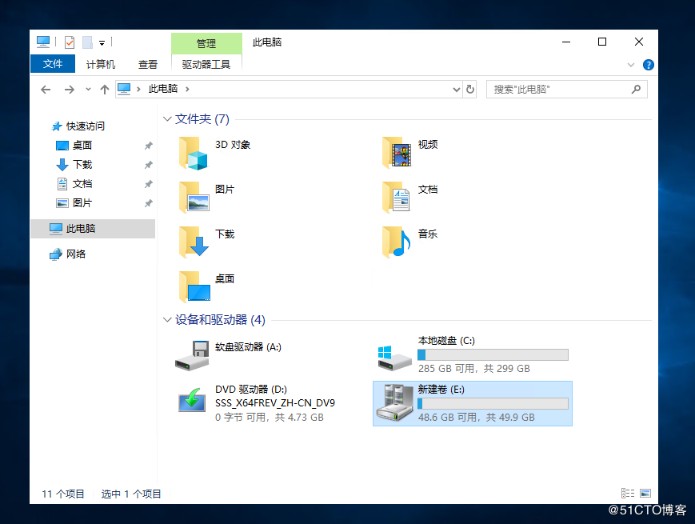Click the 文件夹 (7) group header text
The image size is (695, 524).
point(202,119)
